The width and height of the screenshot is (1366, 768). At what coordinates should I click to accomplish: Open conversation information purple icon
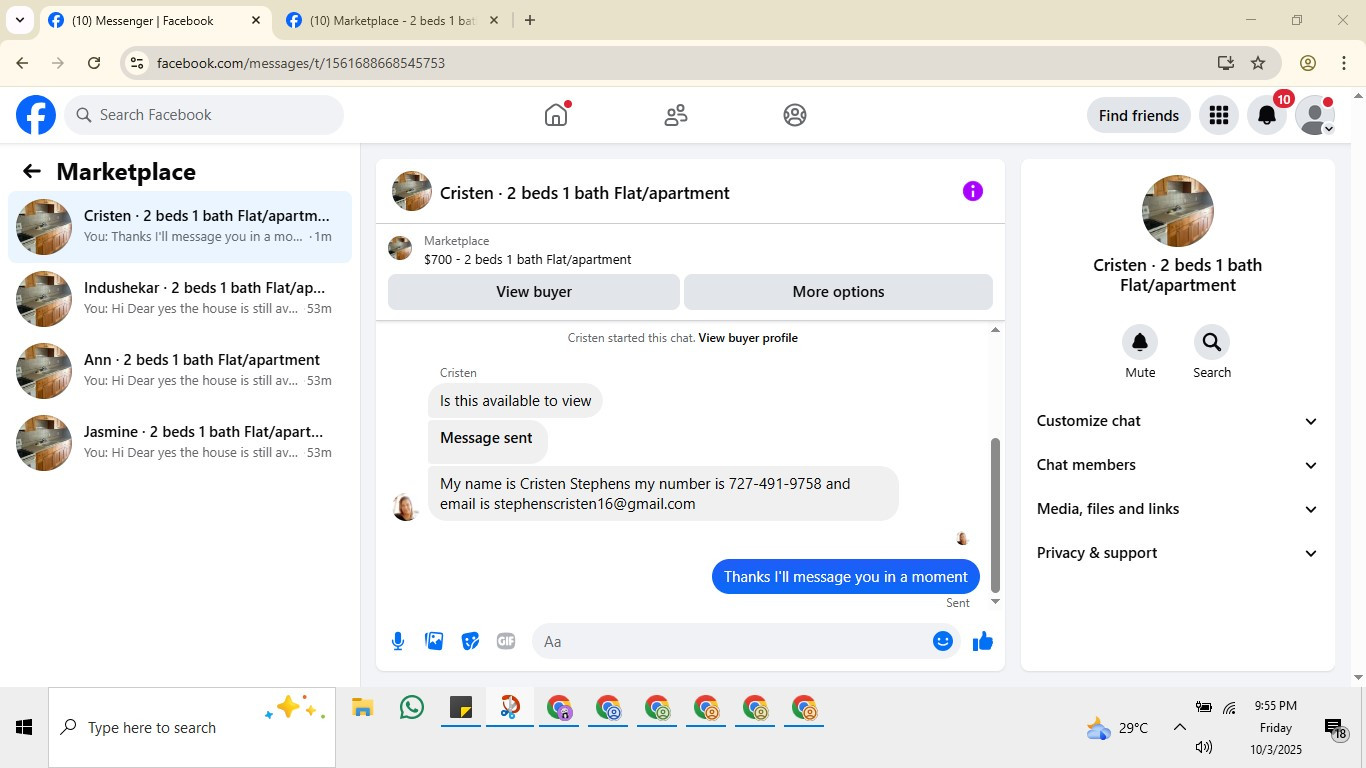(x=973, y=191)
